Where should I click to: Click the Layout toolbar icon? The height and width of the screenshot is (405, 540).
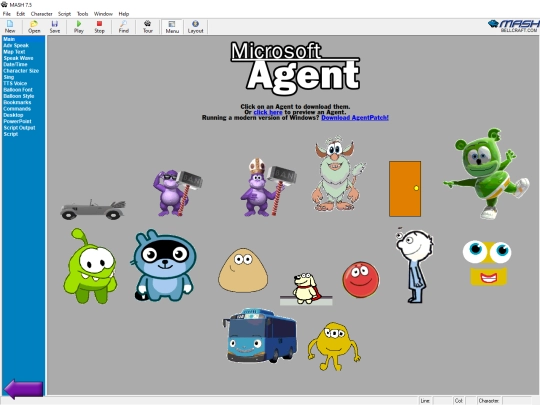click(195, 27)
